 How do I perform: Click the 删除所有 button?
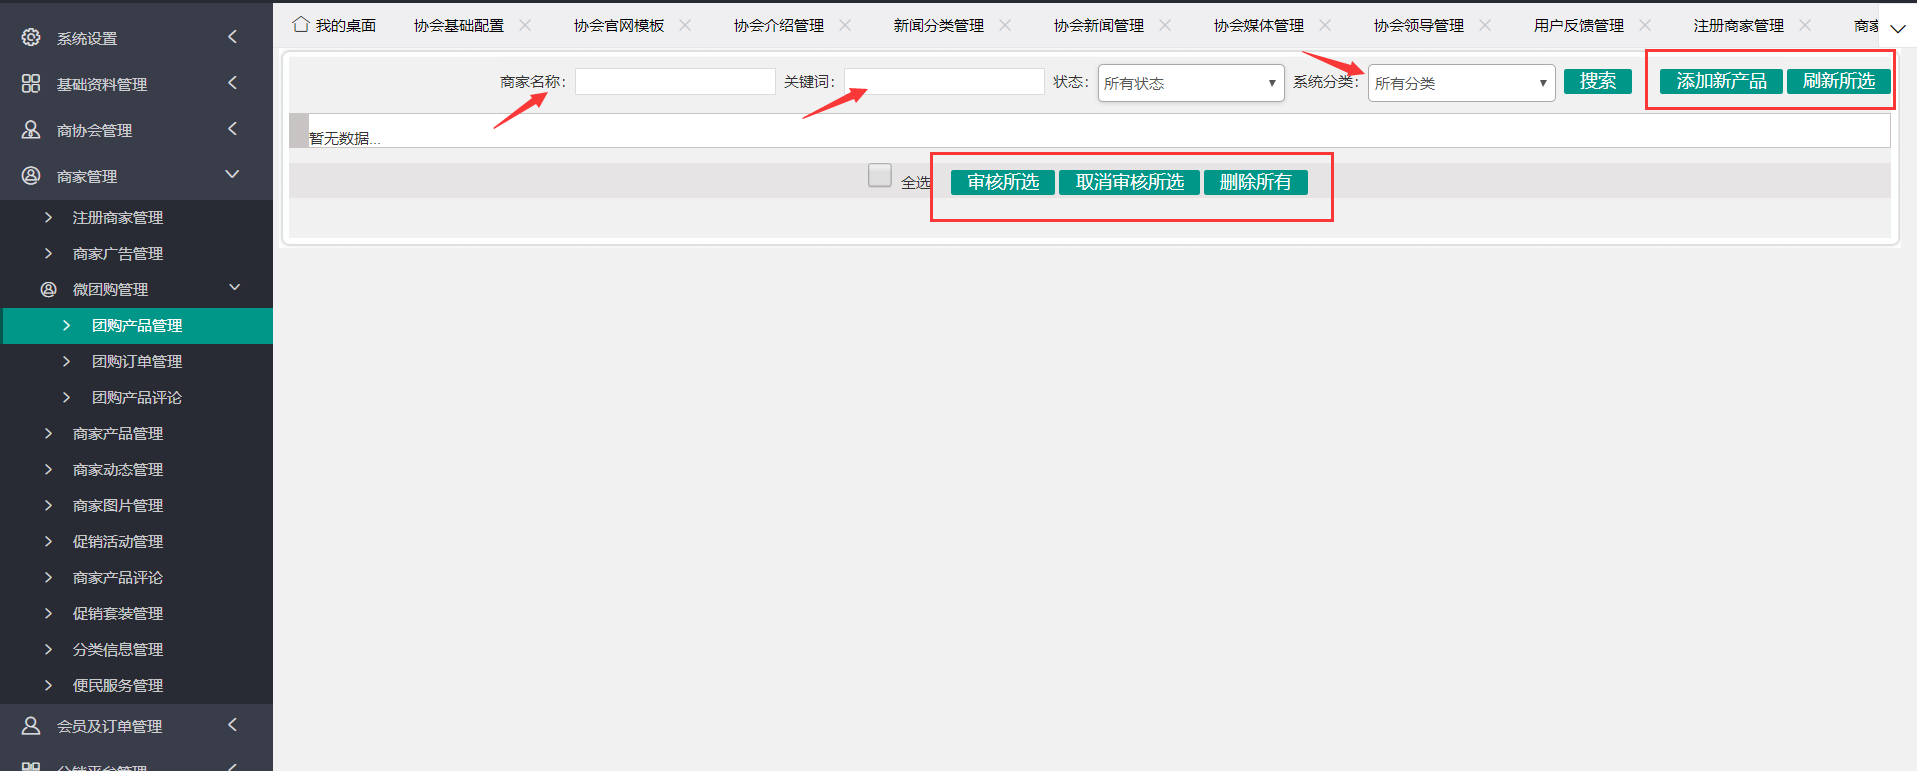(x=1255, y=182)
